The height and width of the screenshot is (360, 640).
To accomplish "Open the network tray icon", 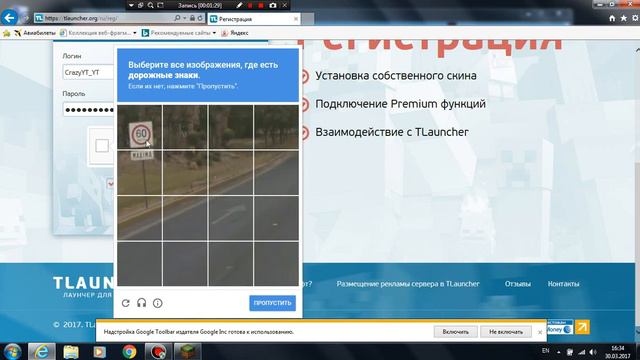I will click(x=582, y=352).
